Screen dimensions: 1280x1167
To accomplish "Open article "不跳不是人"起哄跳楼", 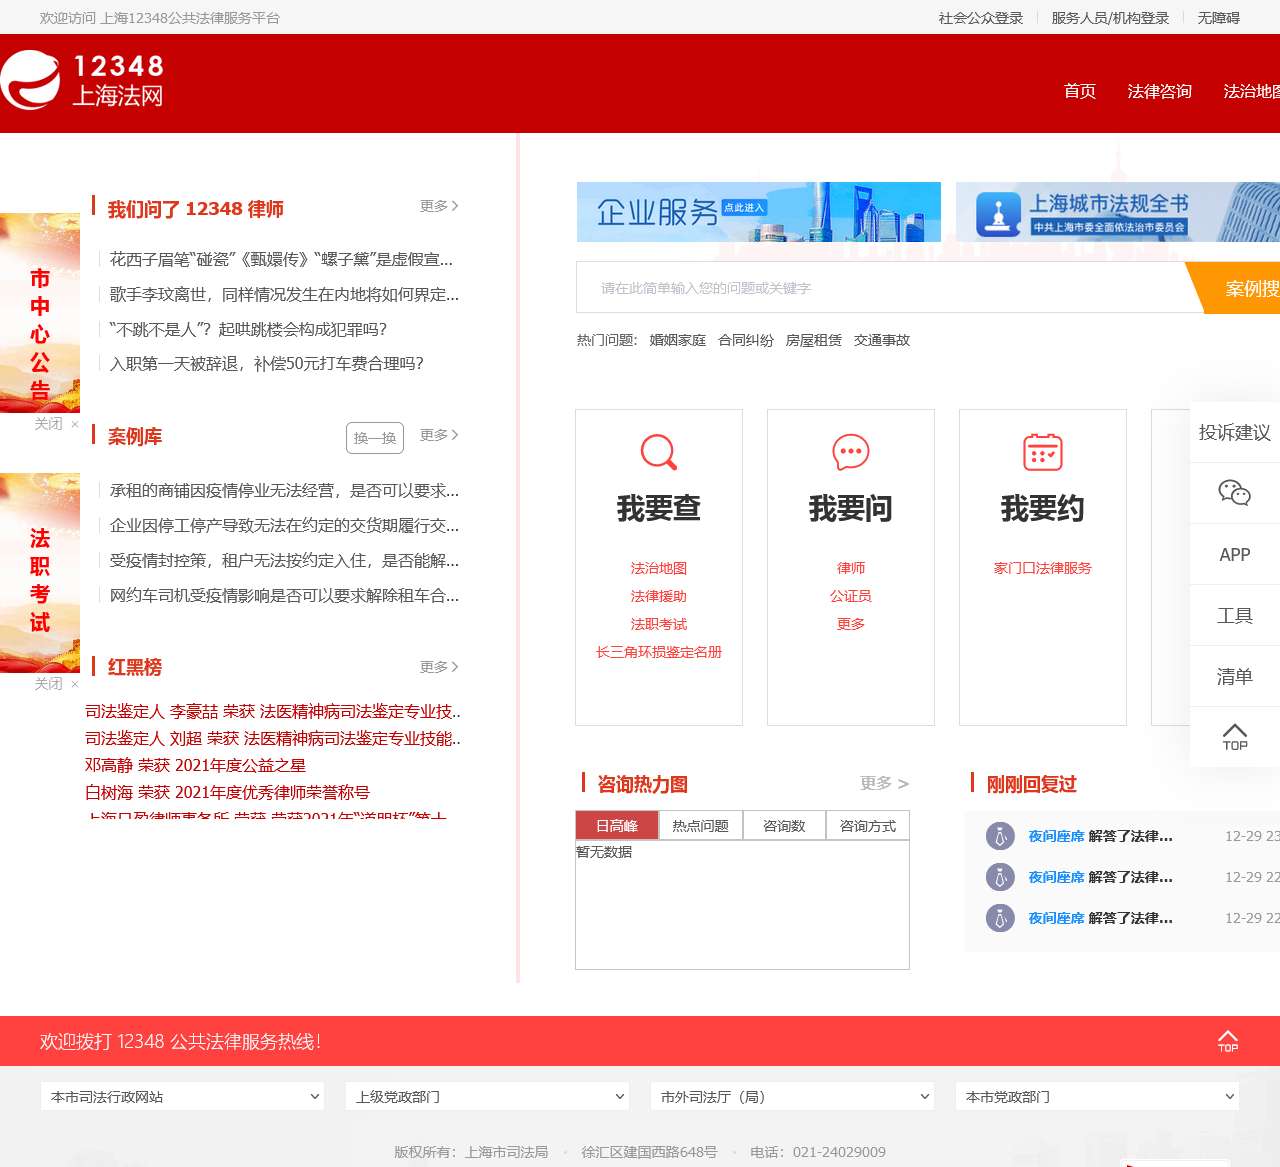I will (x=248, y=330).
